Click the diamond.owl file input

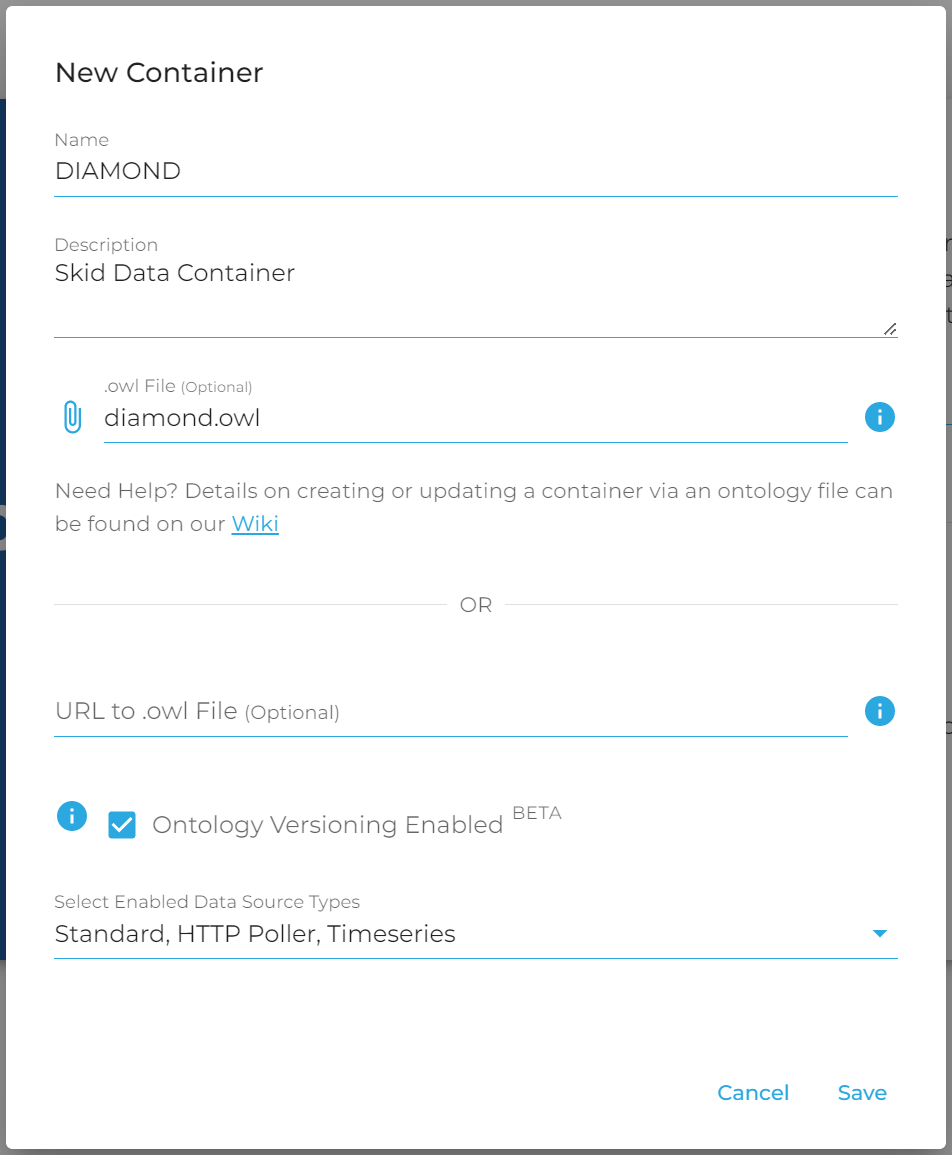(x=475, y=418)
